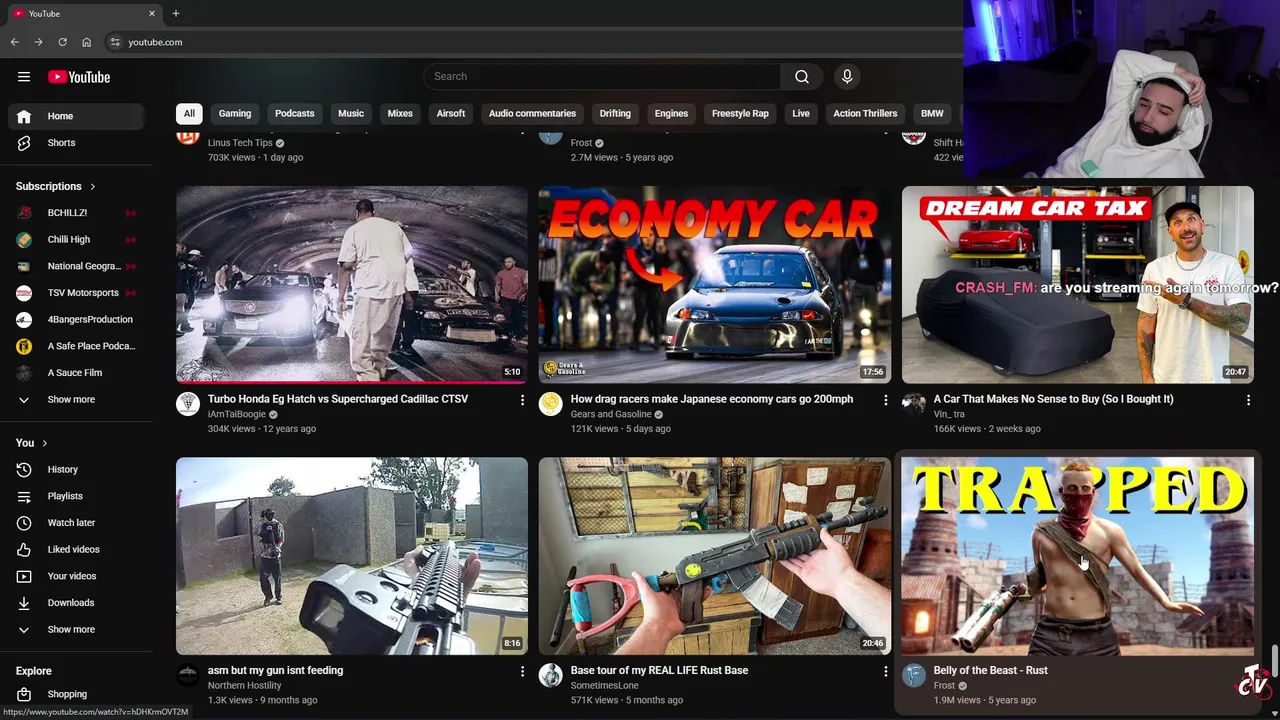1280x720 pixels.
Task: Play the Cadillac tunnel race thumbnail
Action: tap(352, 285)
